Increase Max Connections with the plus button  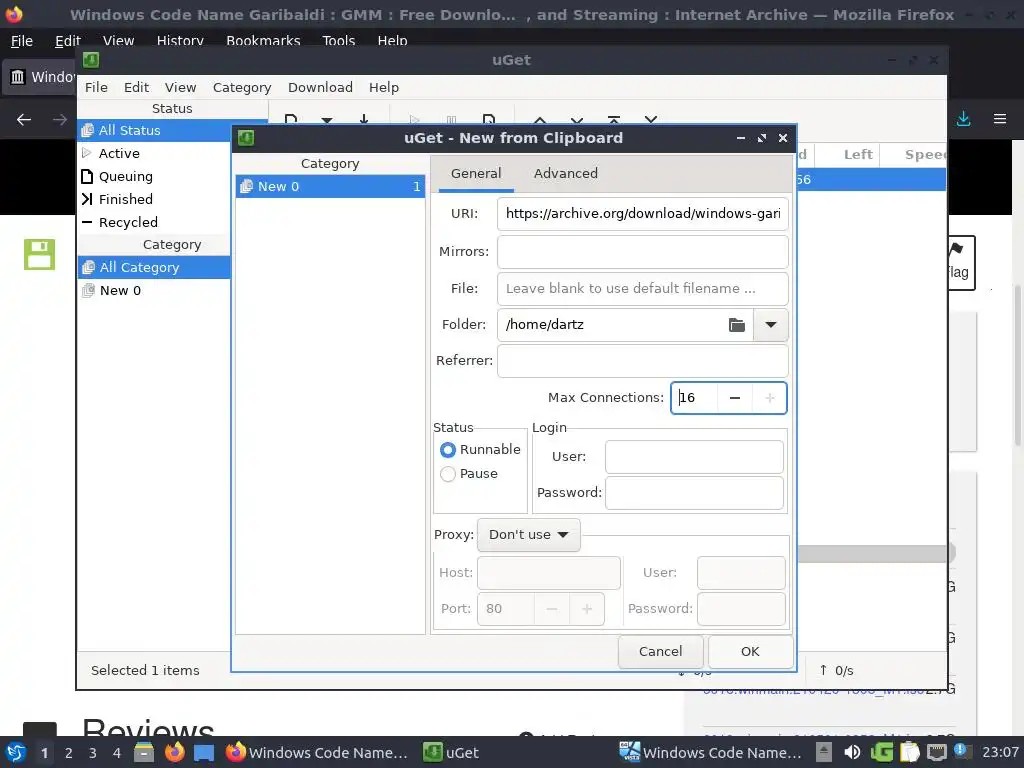(769, 398)
